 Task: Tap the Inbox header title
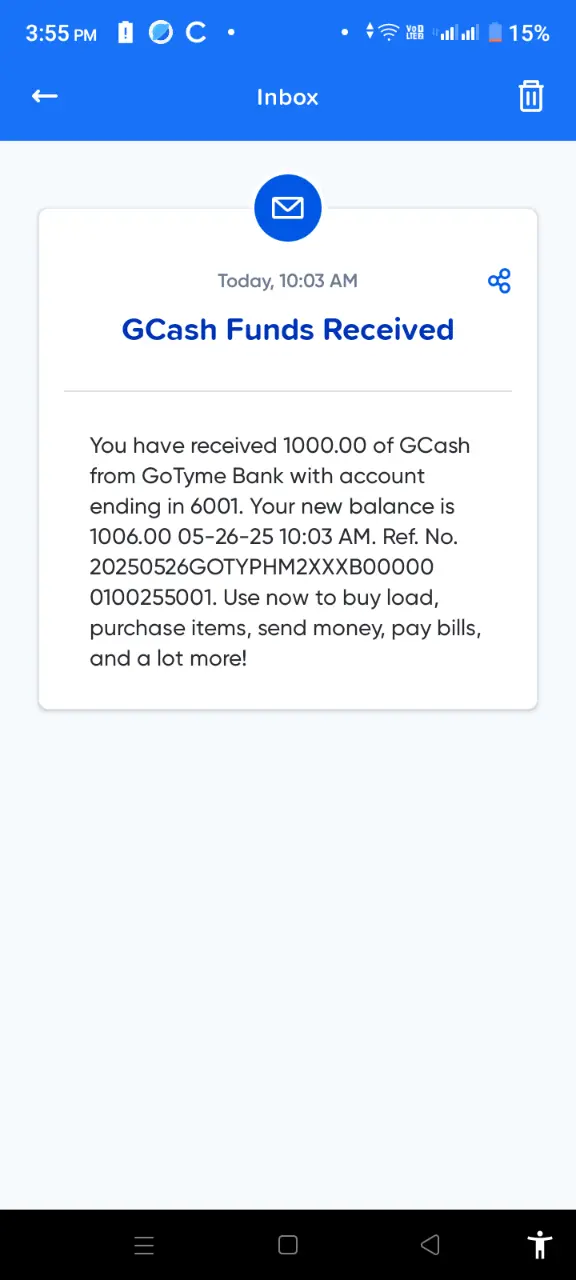[x=288, y=97]
